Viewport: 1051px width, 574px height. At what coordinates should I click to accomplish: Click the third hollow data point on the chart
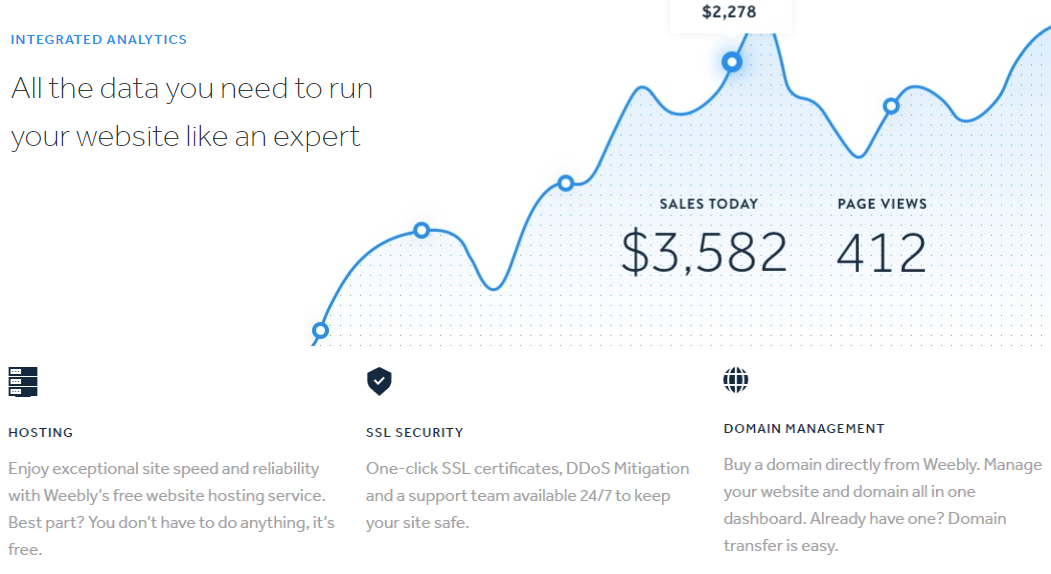(x=566, y=183)
